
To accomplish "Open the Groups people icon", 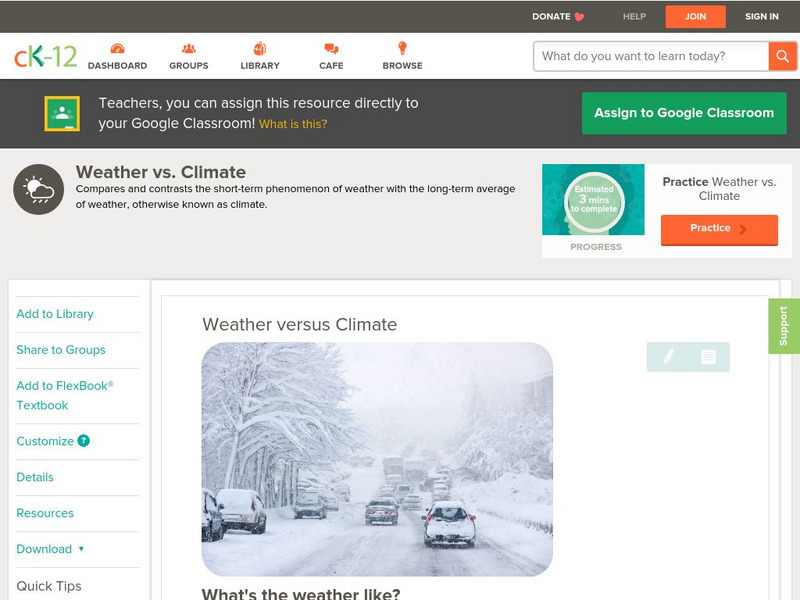I will coord(189,48).
